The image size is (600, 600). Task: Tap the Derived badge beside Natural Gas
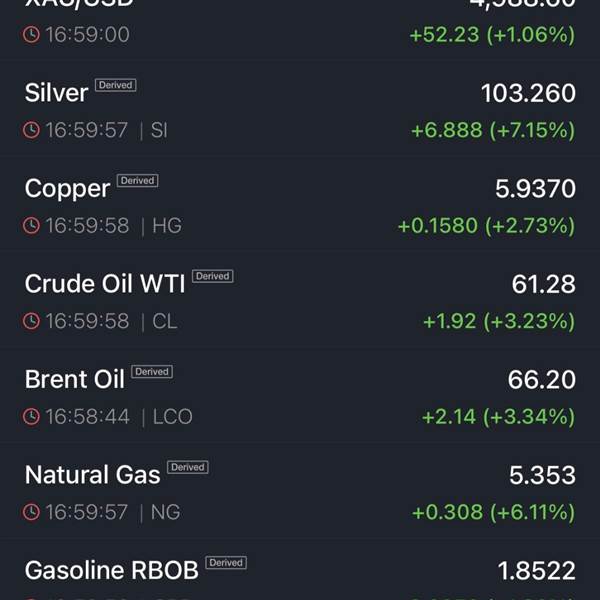(x=188, y=467)
